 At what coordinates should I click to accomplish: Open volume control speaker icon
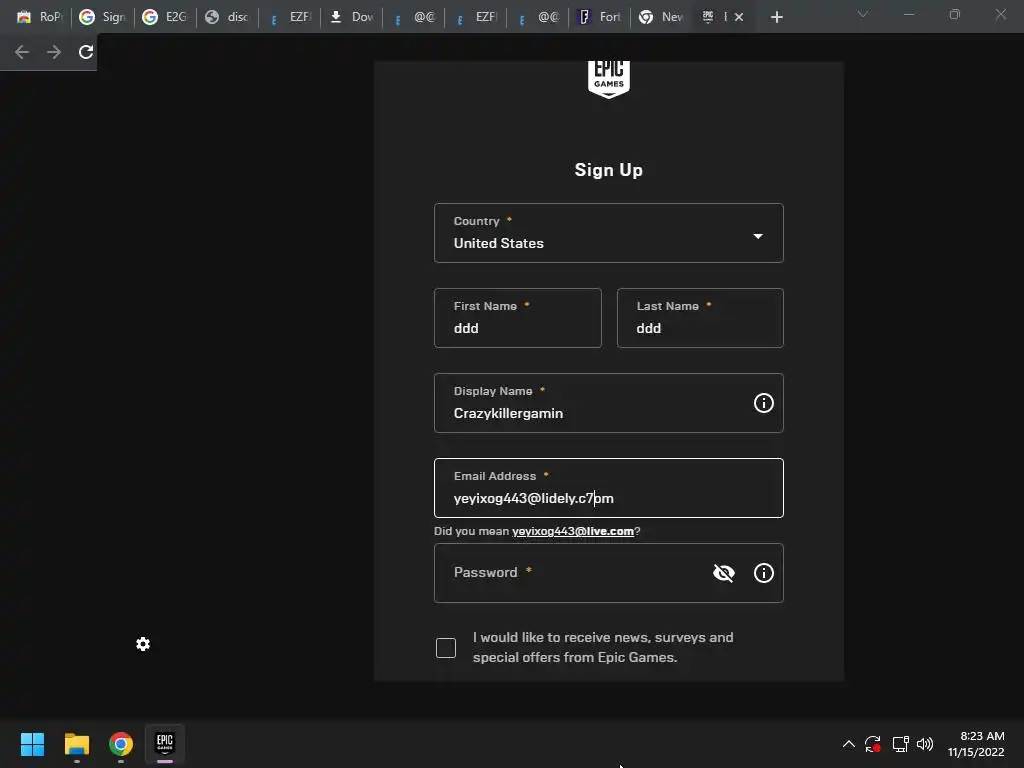click(x=925, y=744)
